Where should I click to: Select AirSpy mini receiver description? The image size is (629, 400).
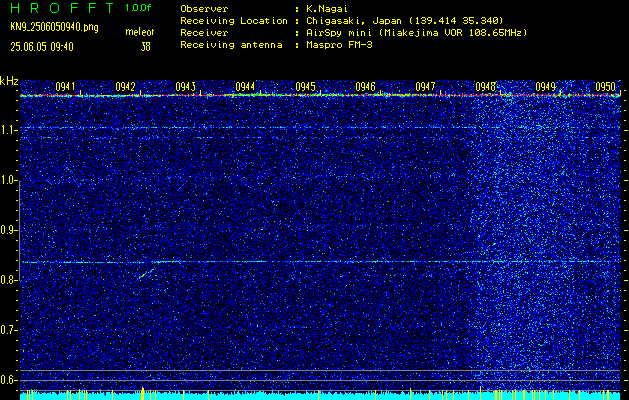pos(416,33)
